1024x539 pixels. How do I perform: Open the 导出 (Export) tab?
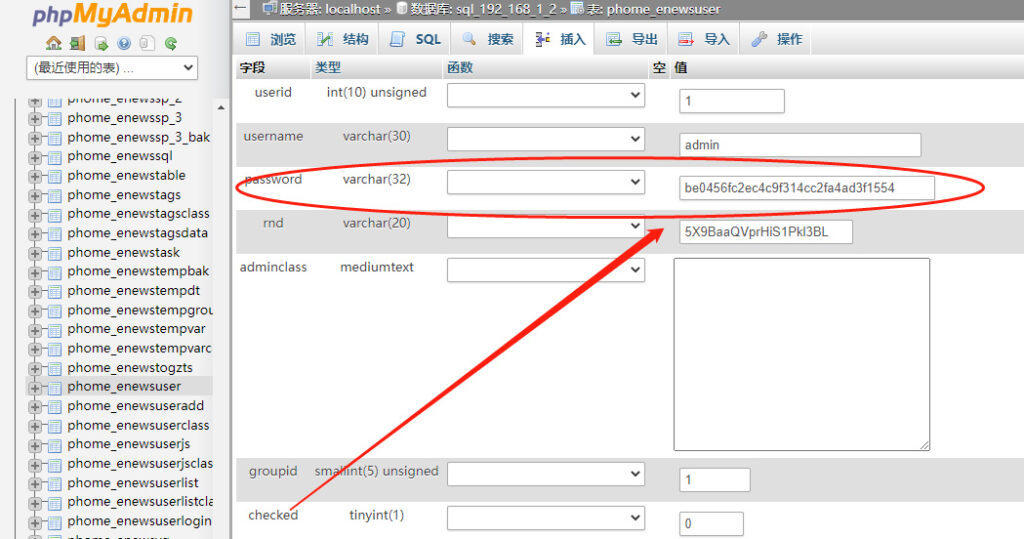pyautogui.click(x=632, y=39)
